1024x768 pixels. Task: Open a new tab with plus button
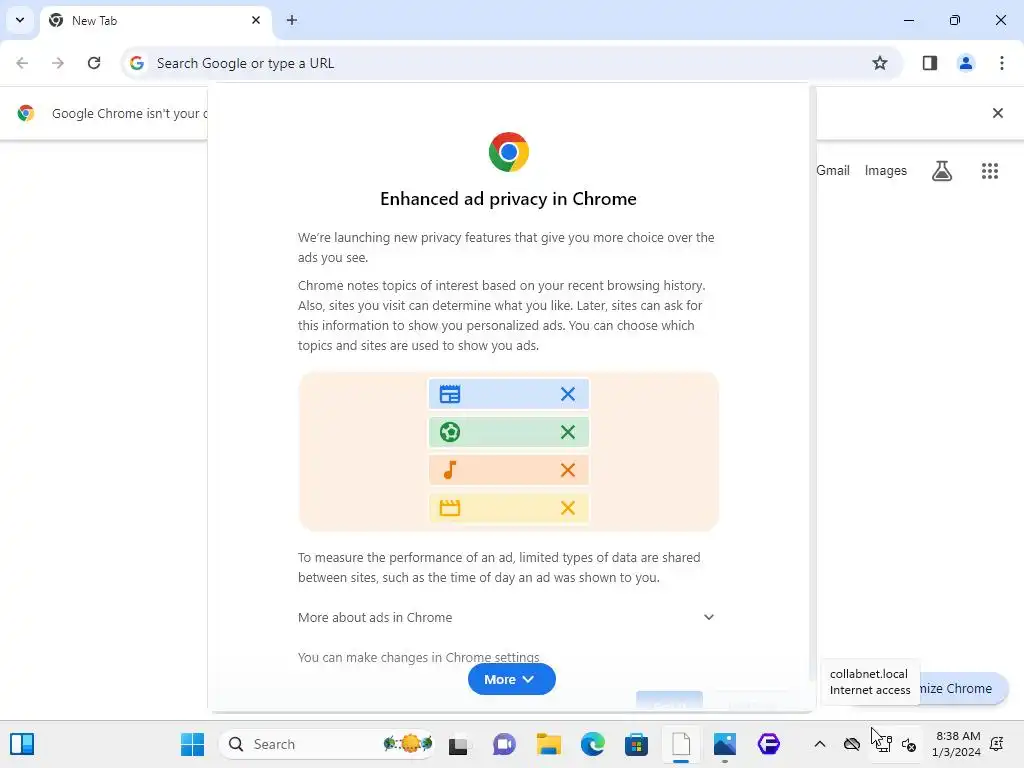(292, 20)
